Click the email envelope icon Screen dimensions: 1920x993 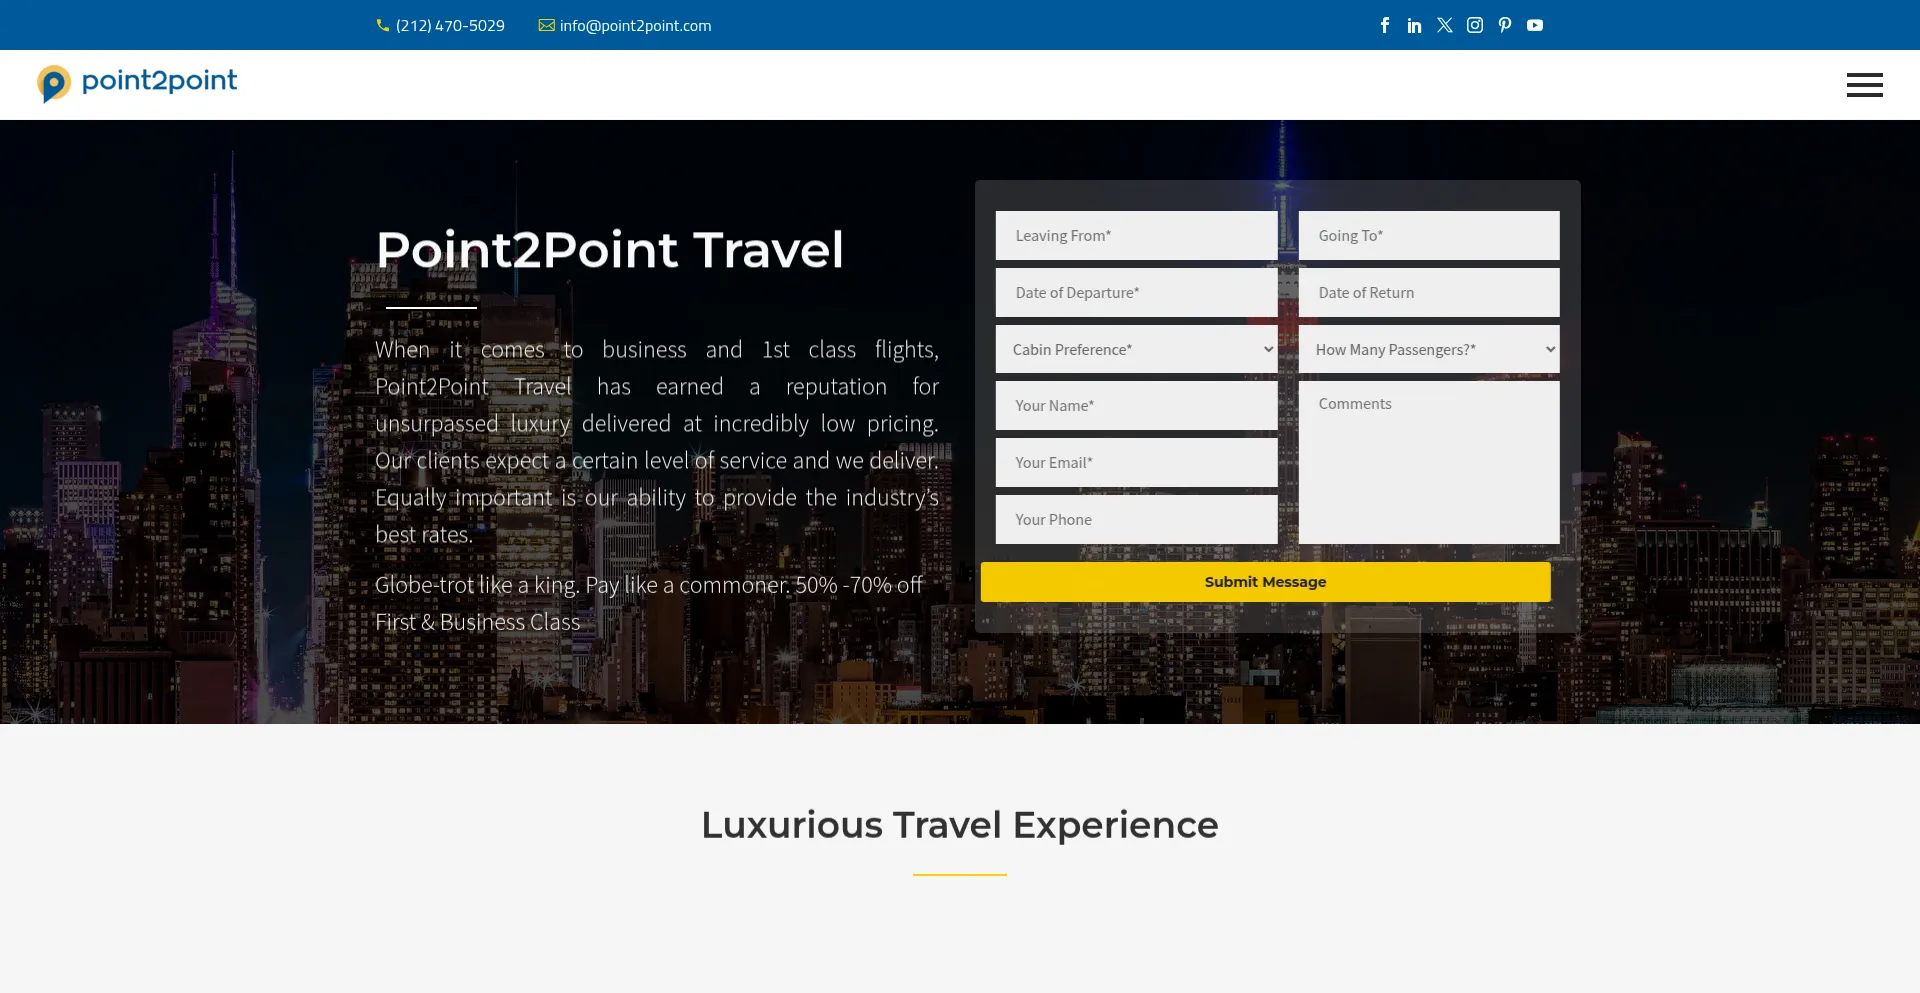pos(546,25)
